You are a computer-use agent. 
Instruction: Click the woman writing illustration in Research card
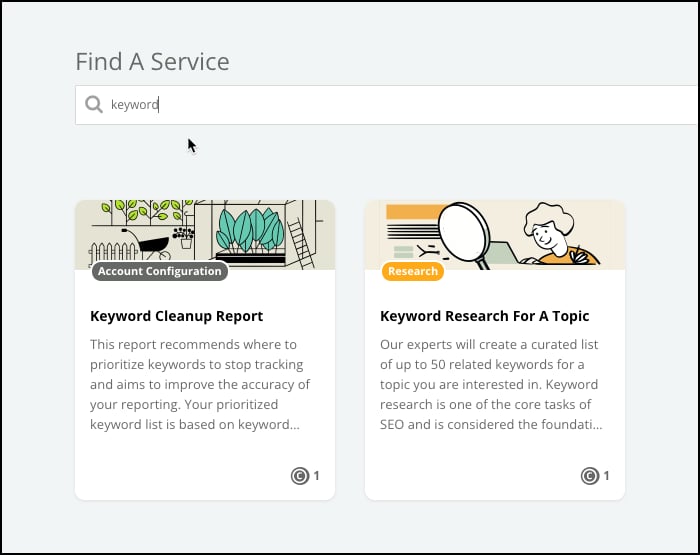[558, 234]
